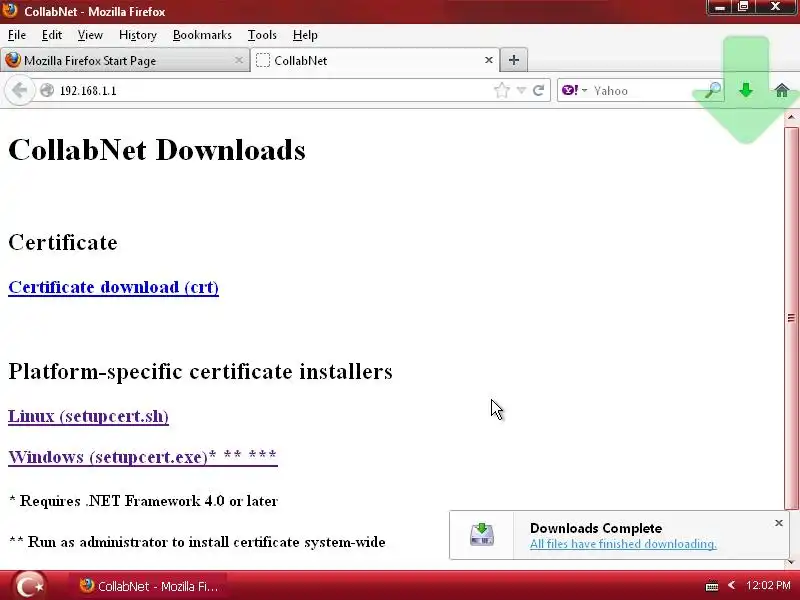Close the CollabNet tab
Viewport: 800px width, 600px height.
click(489, 60)
